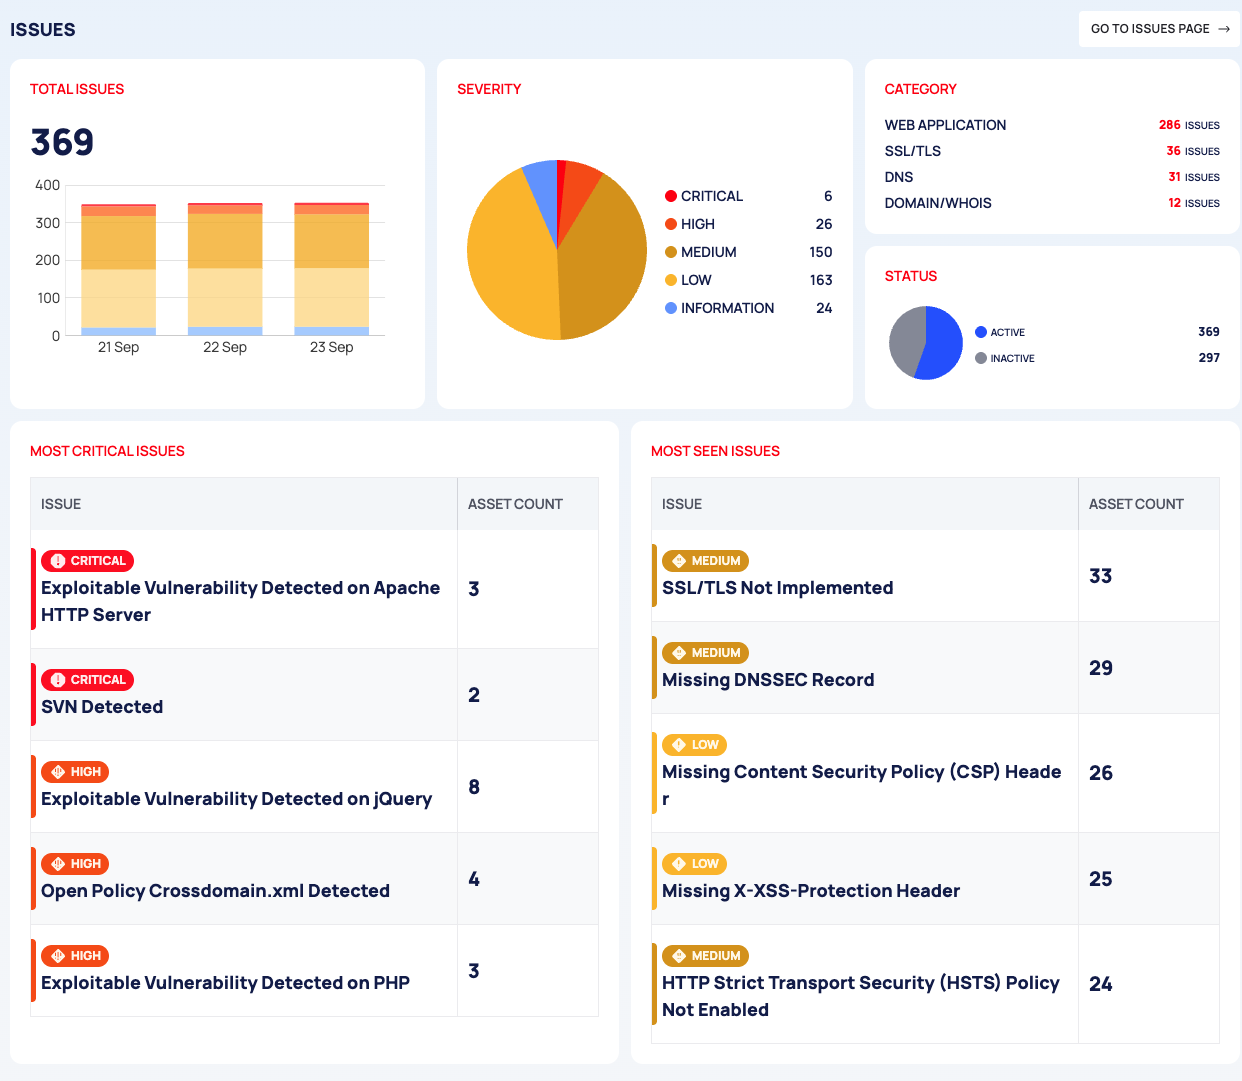This screenshot has width=1242, height=1081.
Task: Click the 22 Sep bar in Total Issues chart
Action: tap(225, 269)
